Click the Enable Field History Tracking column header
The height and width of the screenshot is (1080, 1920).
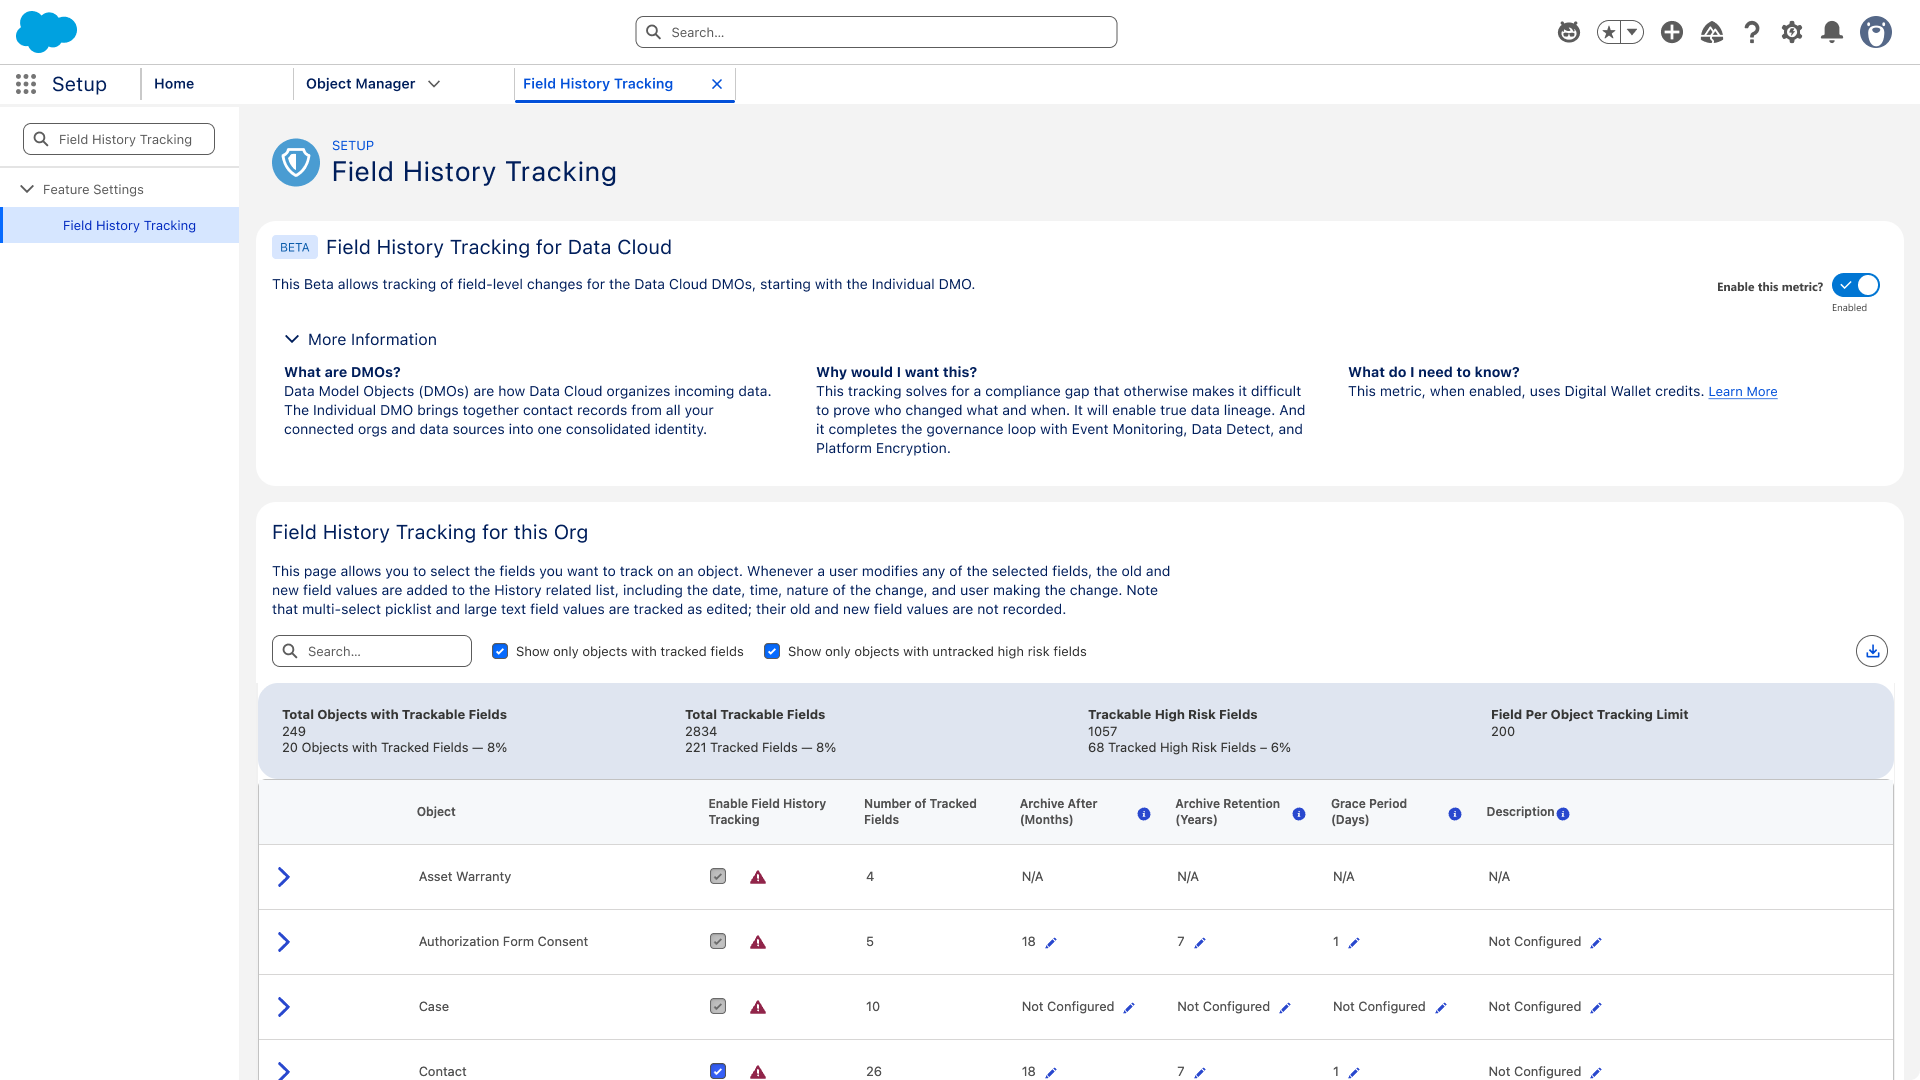pos(767,812)
